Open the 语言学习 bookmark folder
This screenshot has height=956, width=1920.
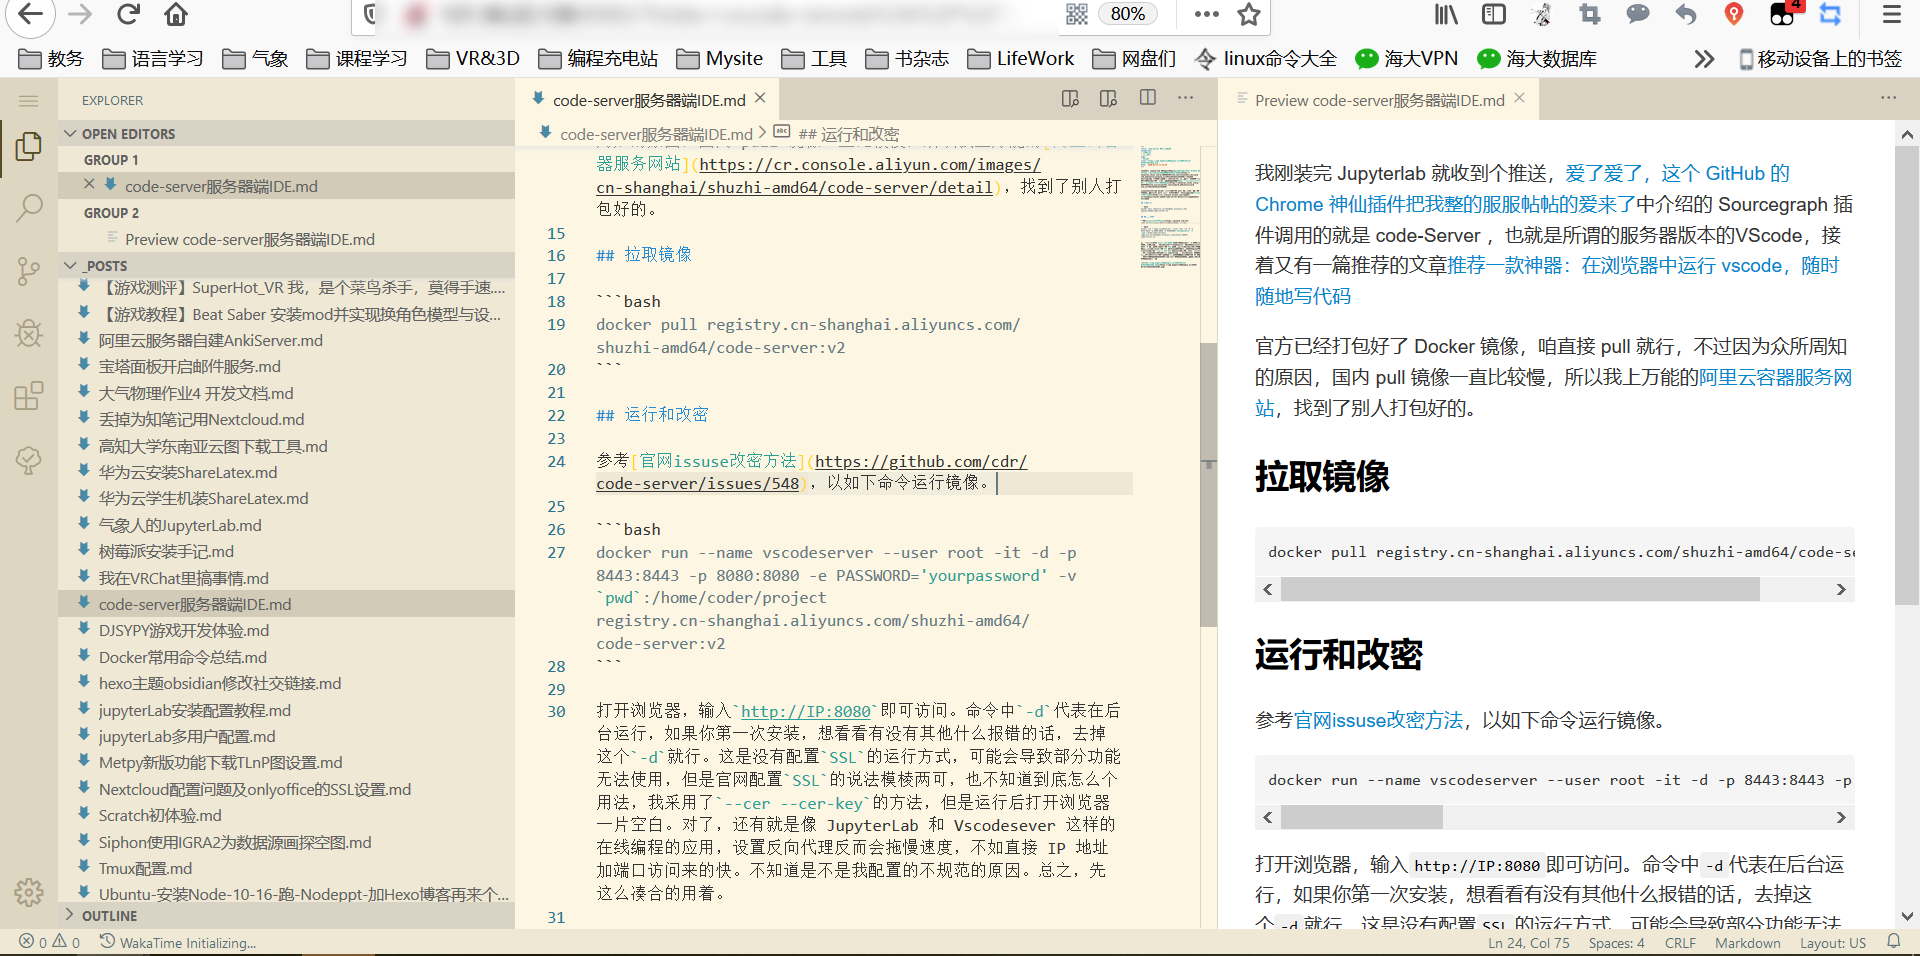[153, 59]
